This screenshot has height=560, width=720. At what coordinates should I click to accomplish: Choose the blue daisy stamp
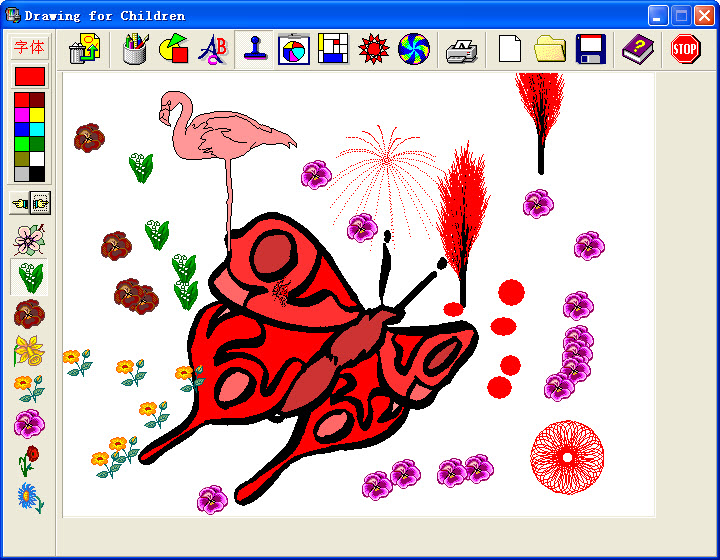click(30, 498)
